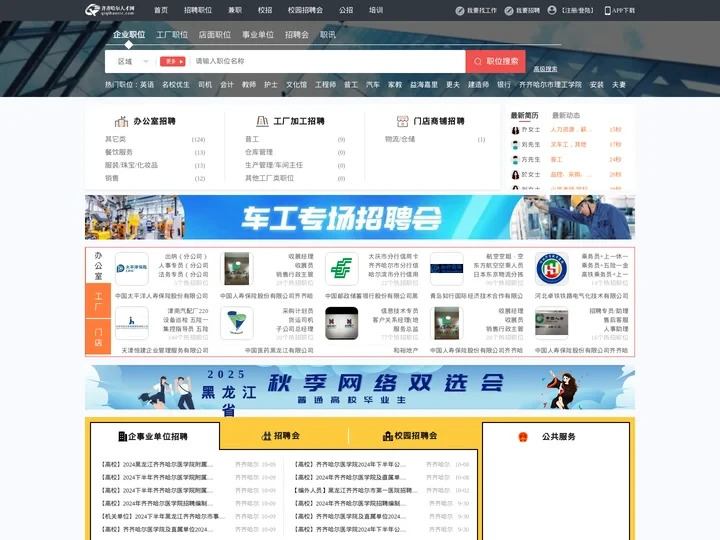This screenshot has height=540, width=720.
Task: Open 校招 in top navigation
Action: point(265,10)
